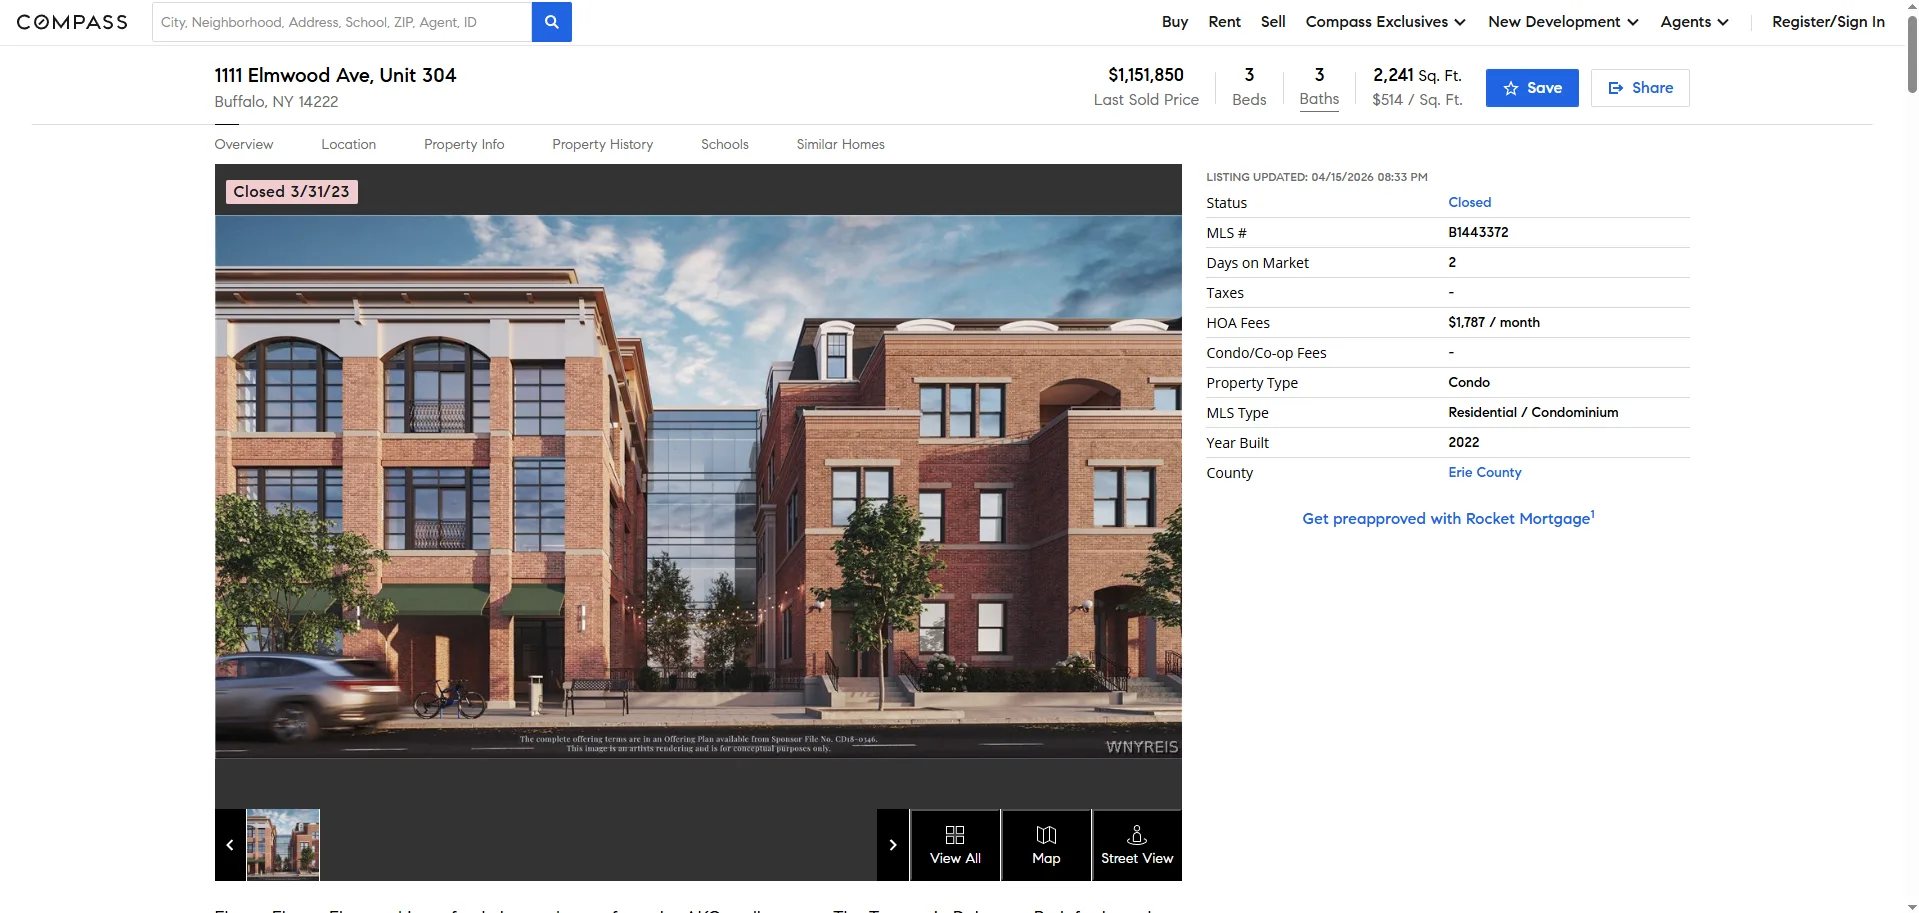Open Street View for this listing
The image size is (1919, 913).
tap(1136, 845)
